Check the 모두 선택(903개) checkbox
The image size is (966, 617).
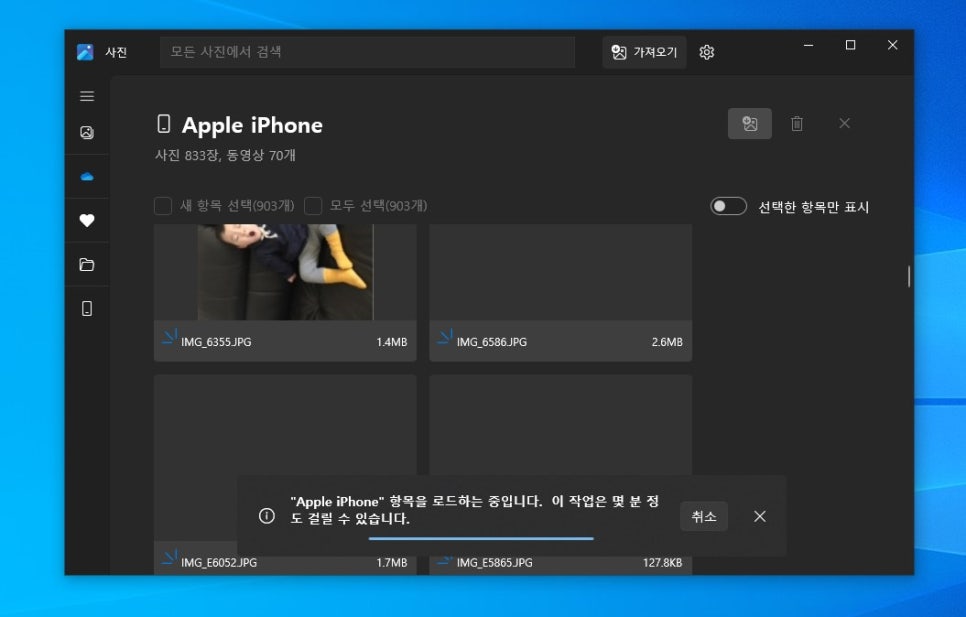[313, 206]
